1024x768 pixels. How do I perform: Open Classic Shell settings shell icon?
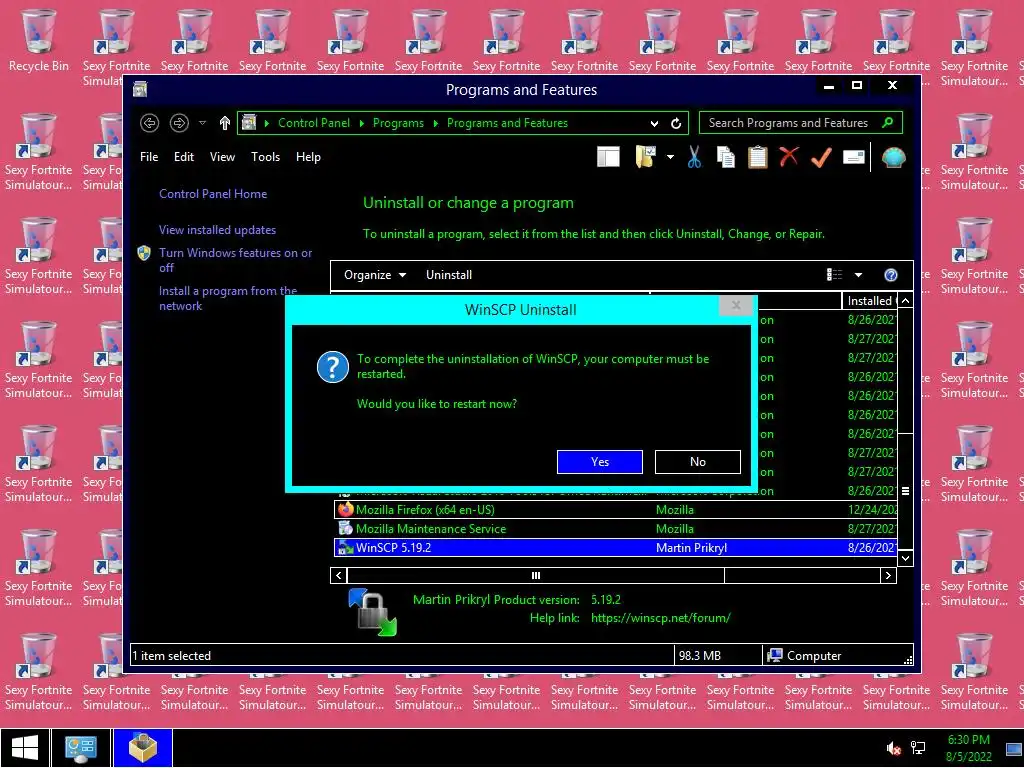pyautogui.click(x=893, y=157)
